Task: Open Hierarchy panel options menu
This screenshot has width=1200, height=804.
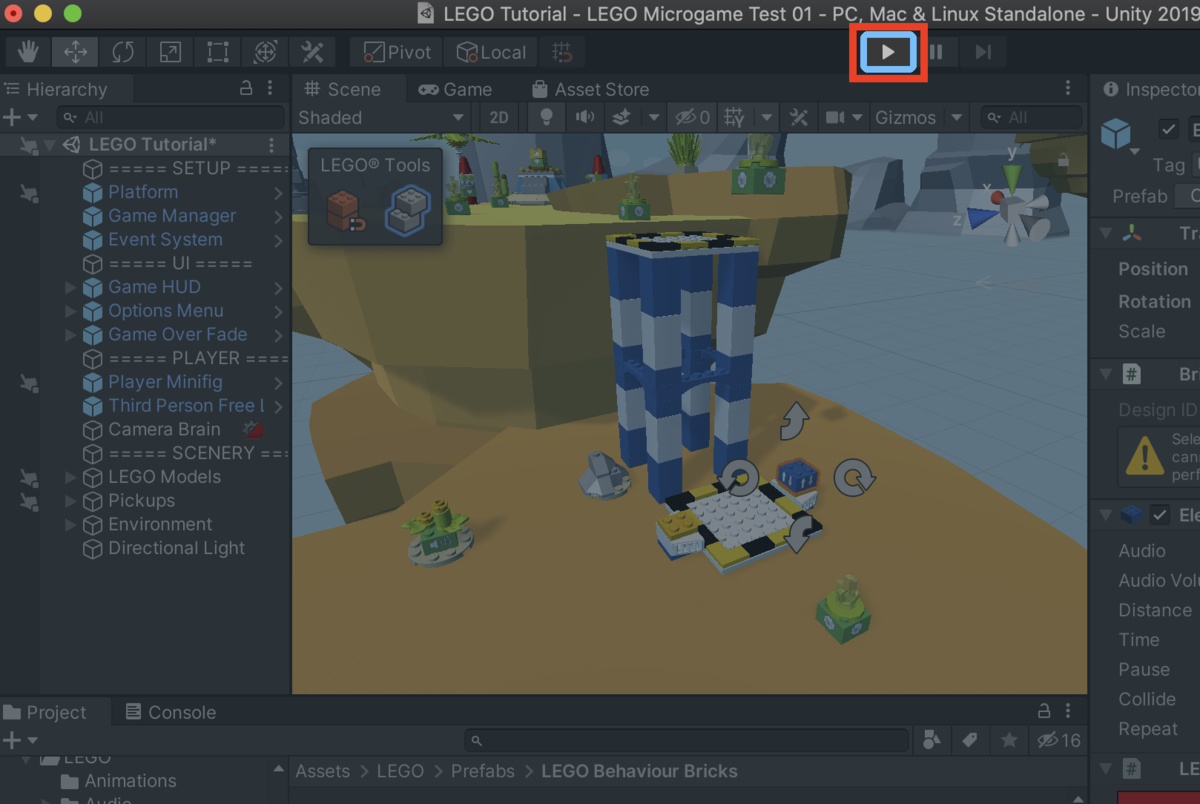Action: coord(271,88)
